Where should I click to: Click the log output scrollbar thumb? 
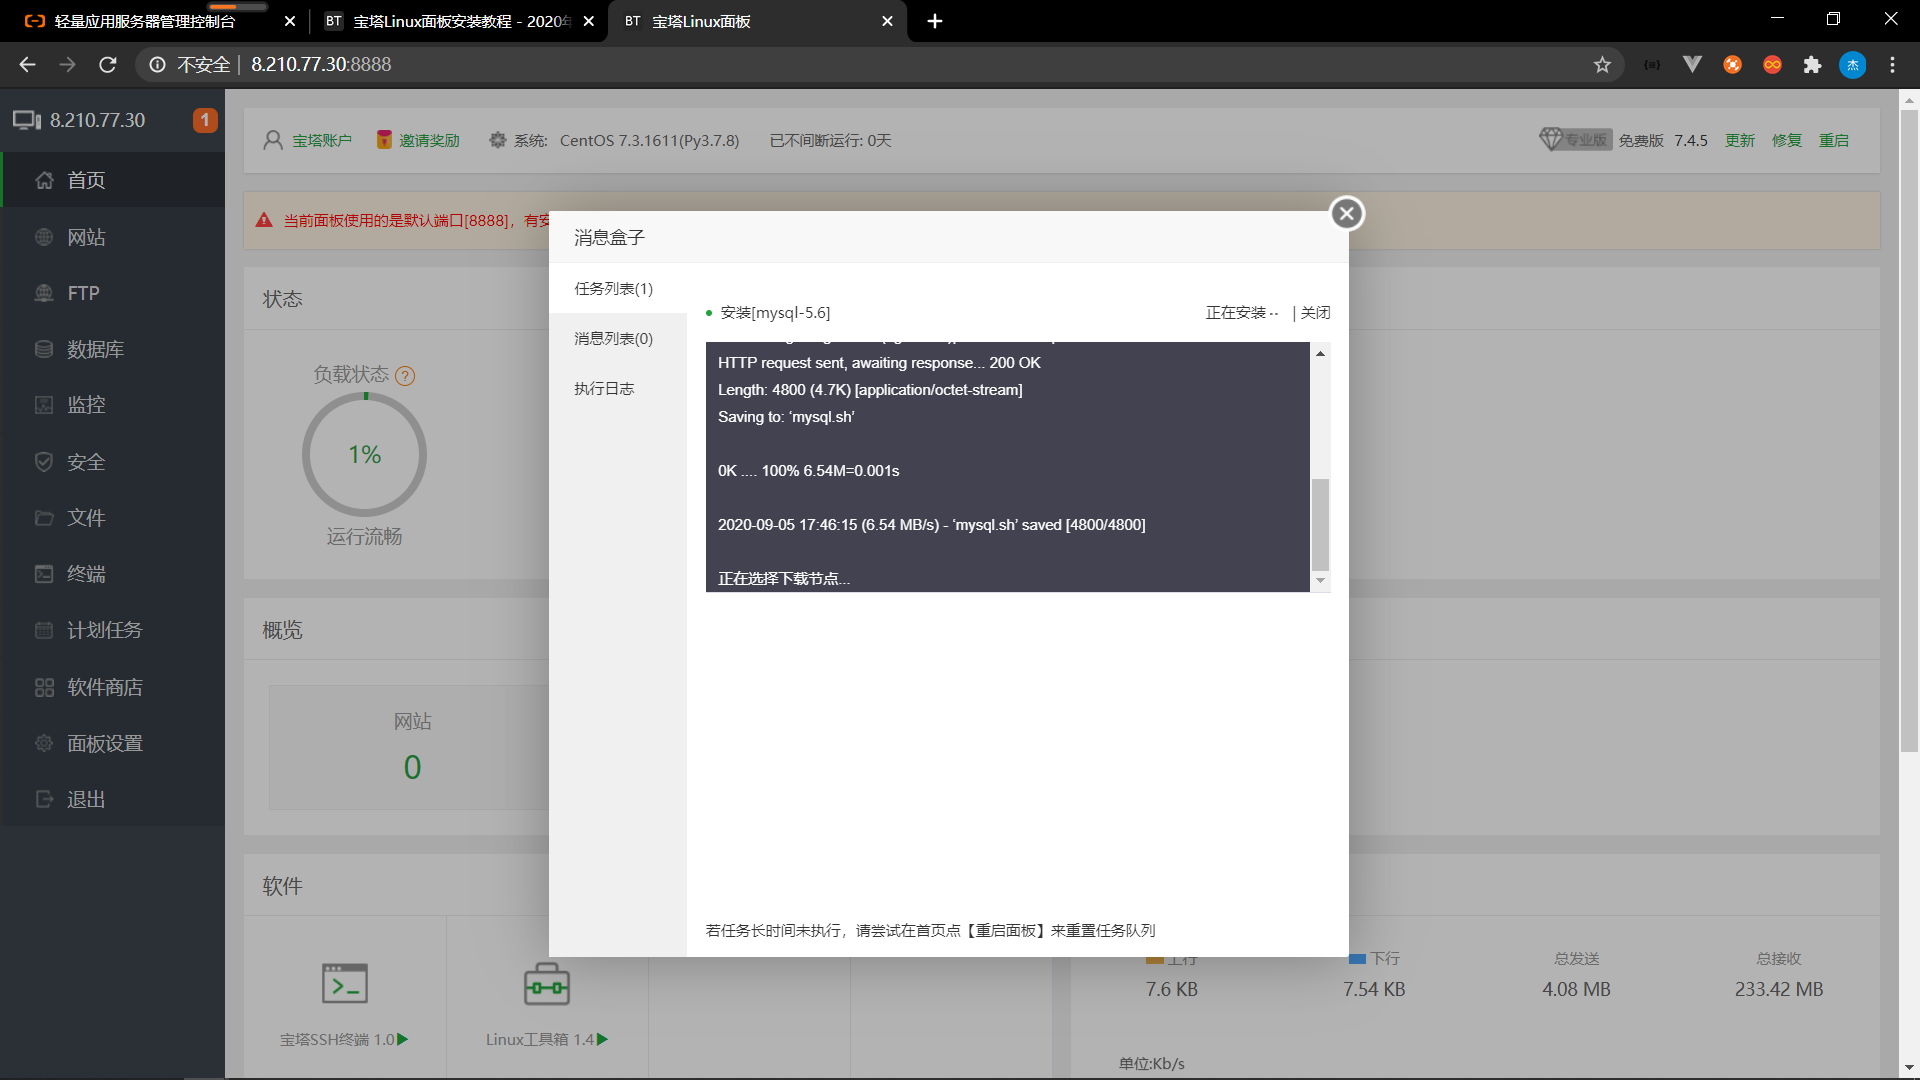pyautogui.click(x=1320, y=524)
